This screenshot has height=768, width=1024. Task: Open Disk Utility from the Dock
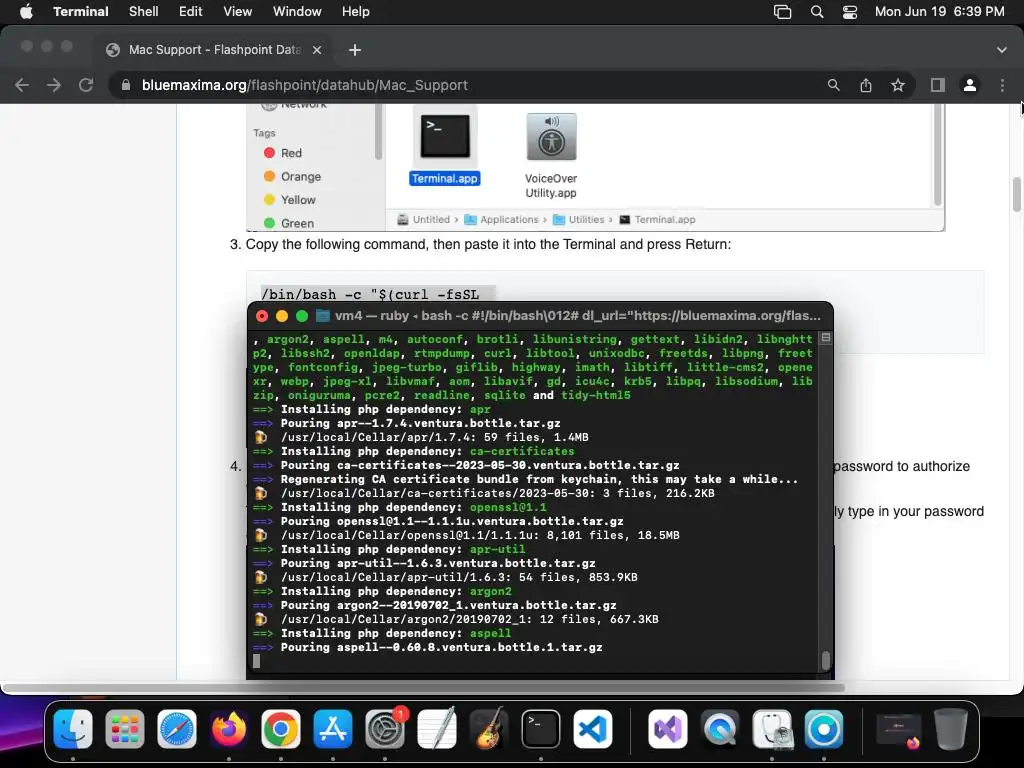[772, 729]
